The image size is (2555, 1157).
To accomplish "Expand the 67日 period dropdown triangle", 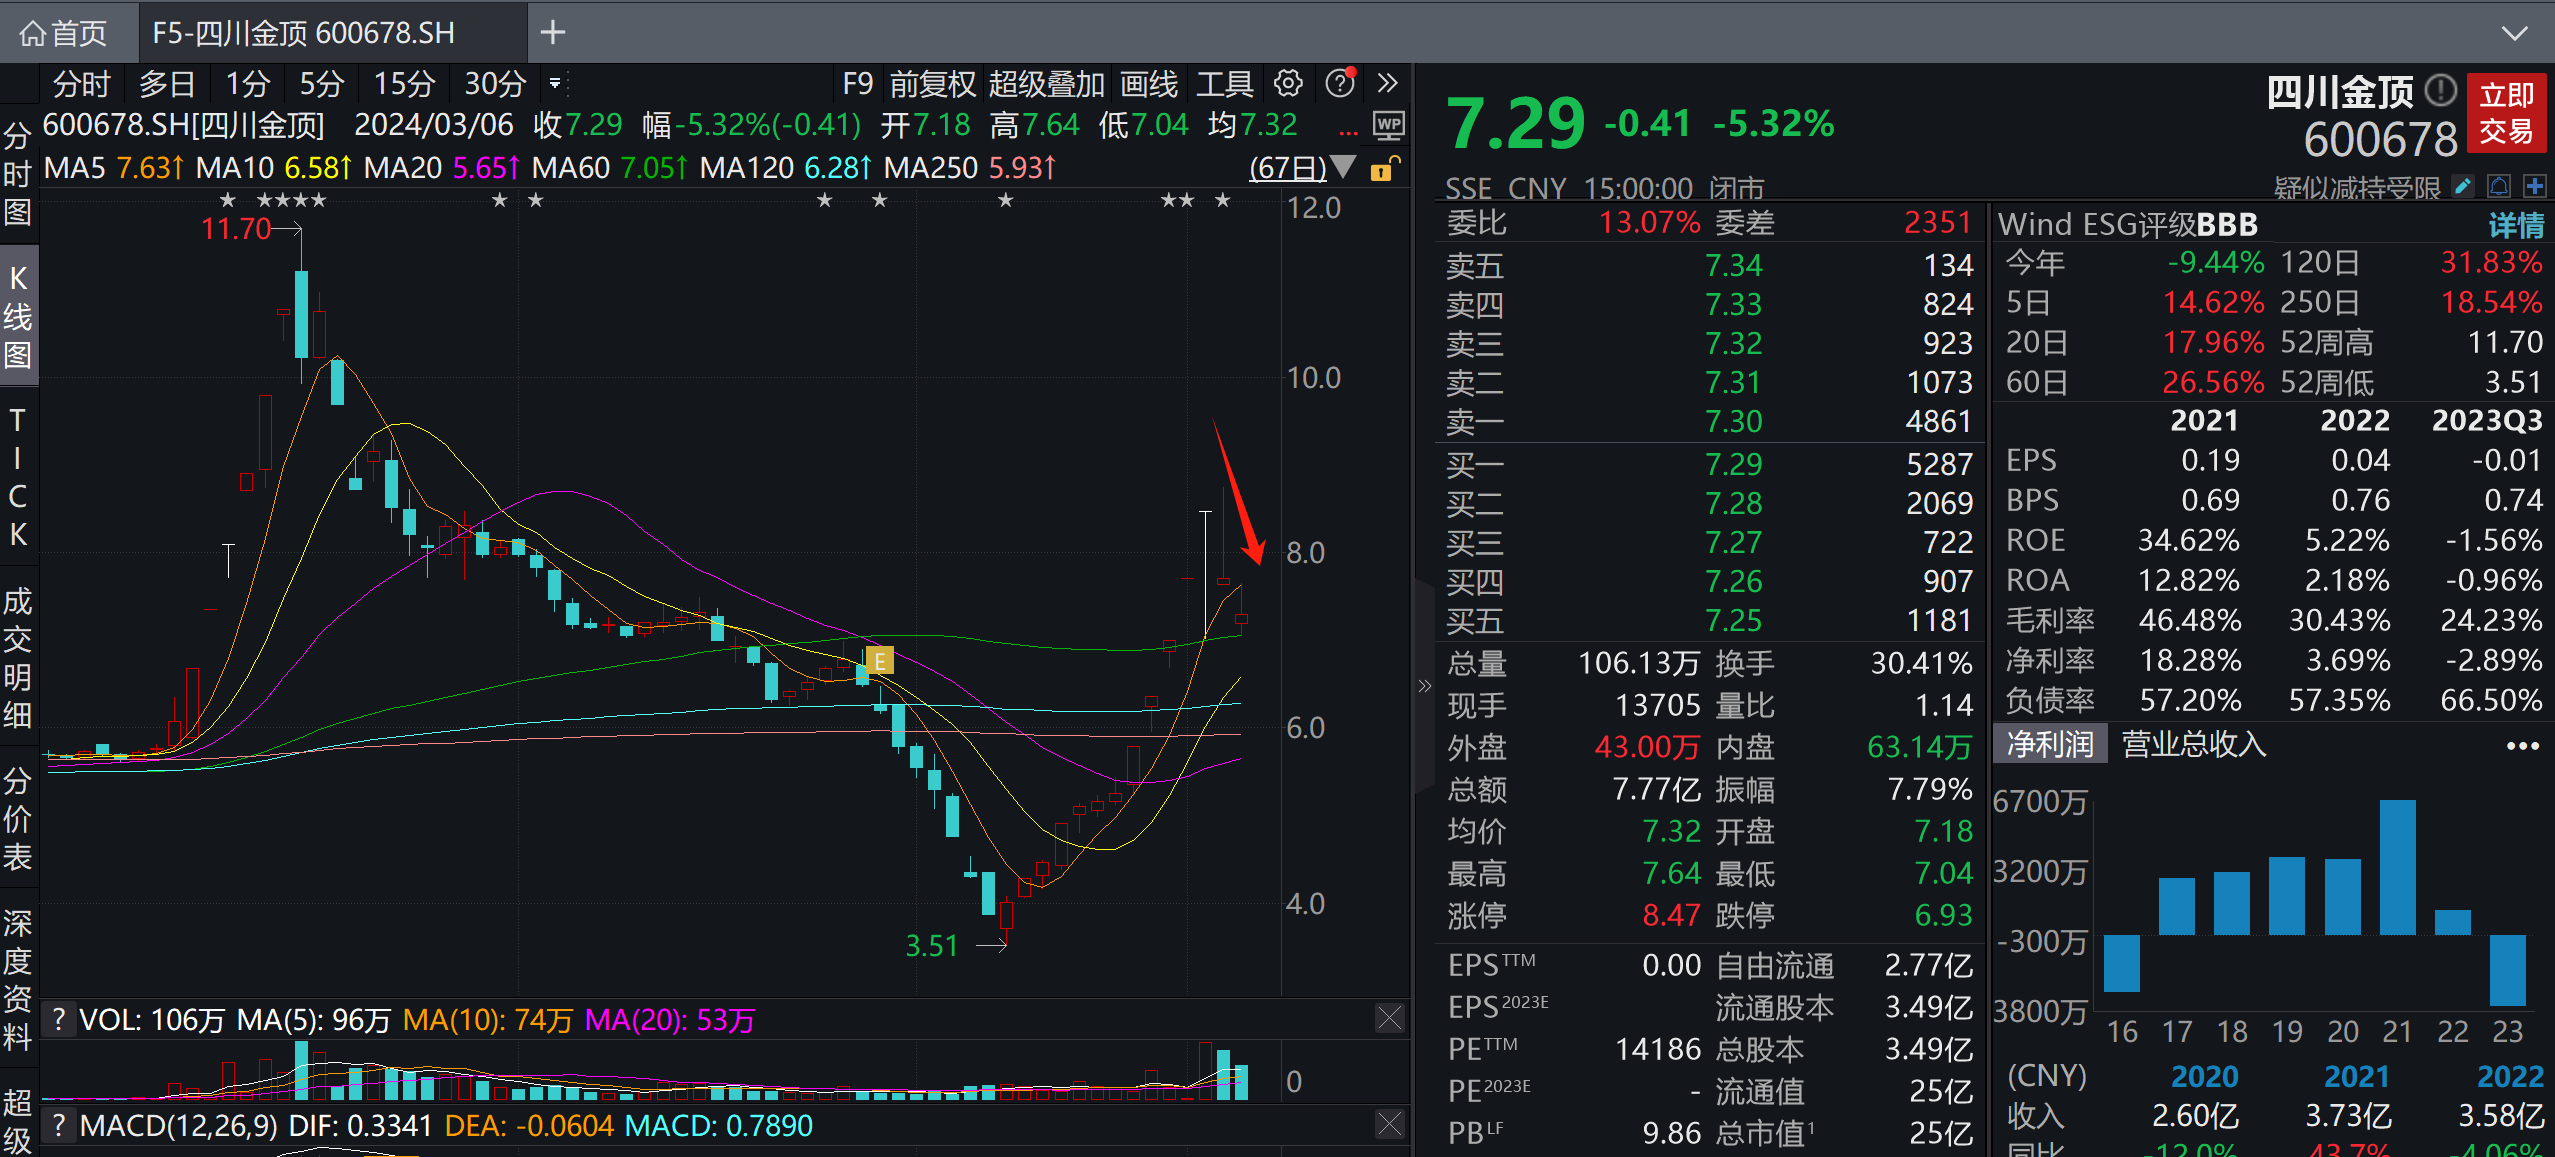I will 1344,167.
